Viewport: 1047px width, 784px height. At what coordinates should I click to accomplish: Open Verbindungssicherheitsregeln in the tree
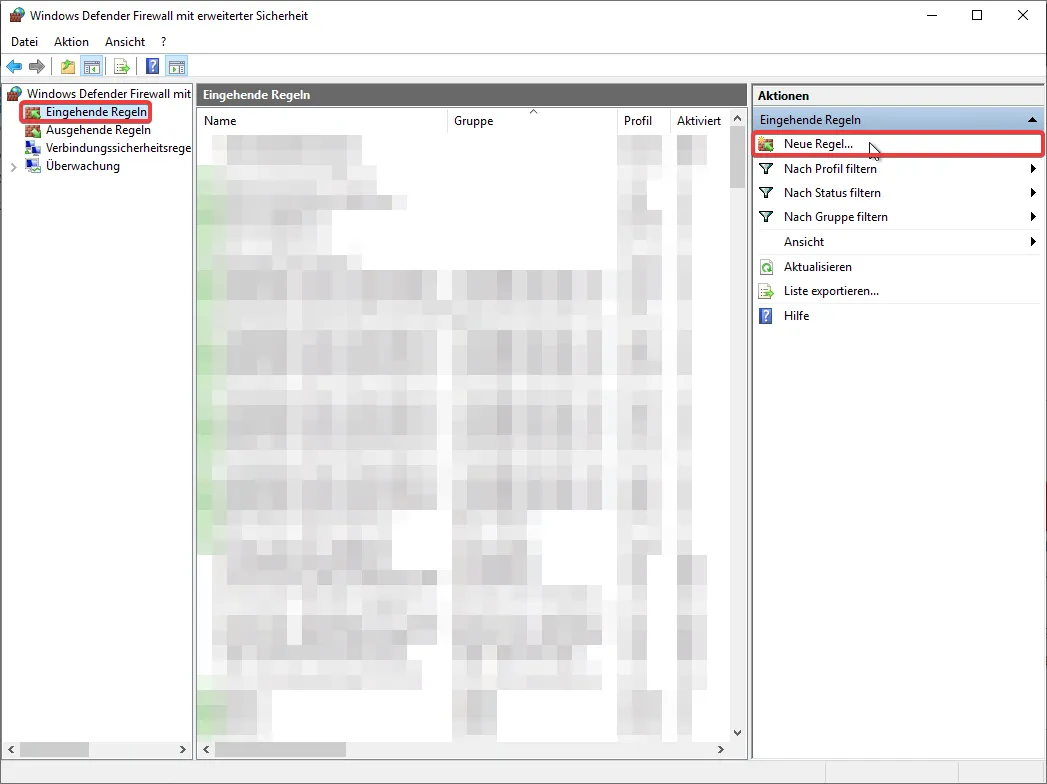[x=118, y=148]
